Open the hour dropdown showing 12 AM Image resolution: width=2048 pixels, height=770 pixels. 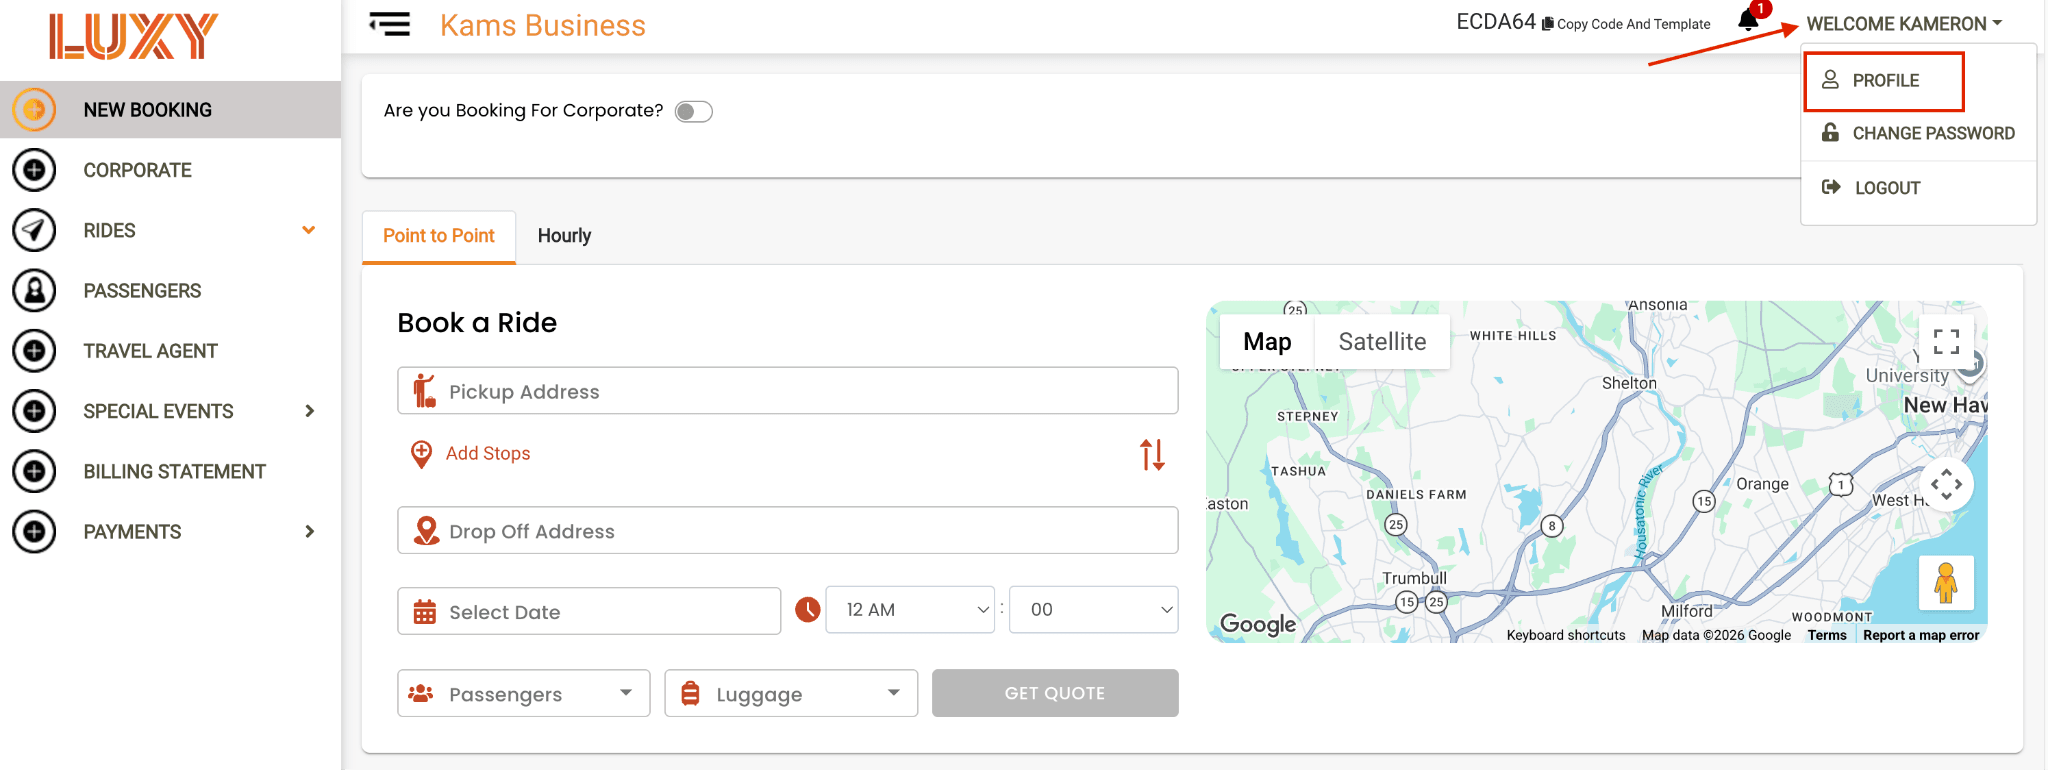tap(910, 610)
